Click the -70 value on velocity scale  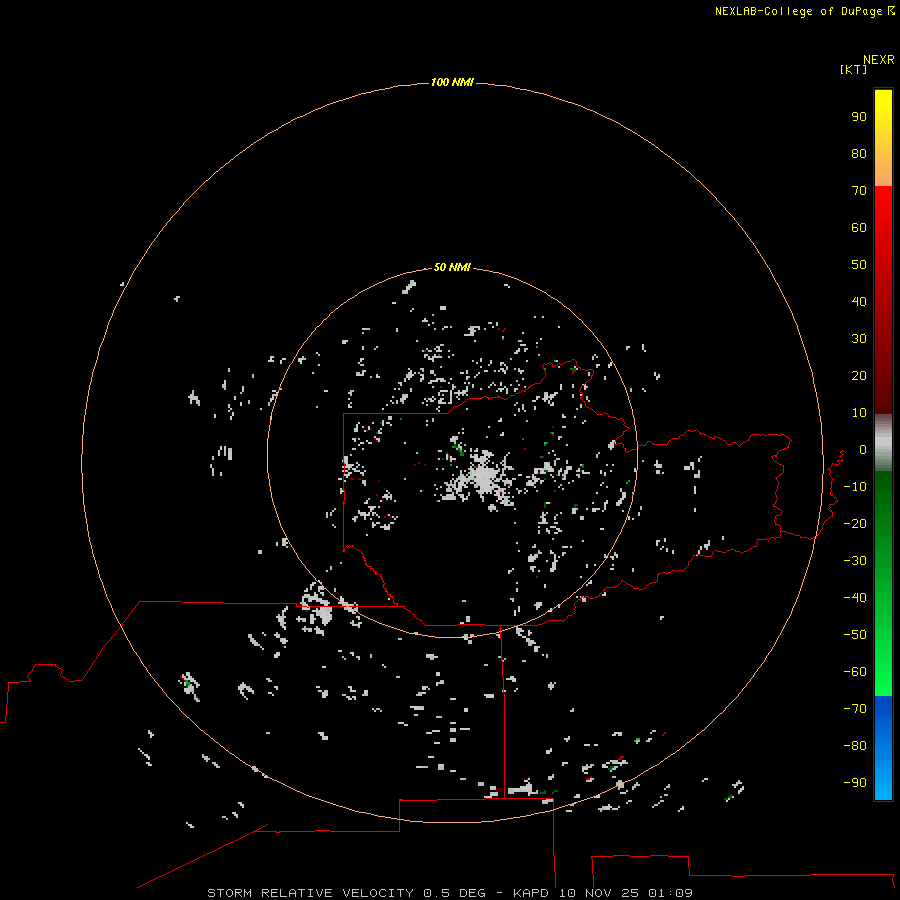click(855, 709)
